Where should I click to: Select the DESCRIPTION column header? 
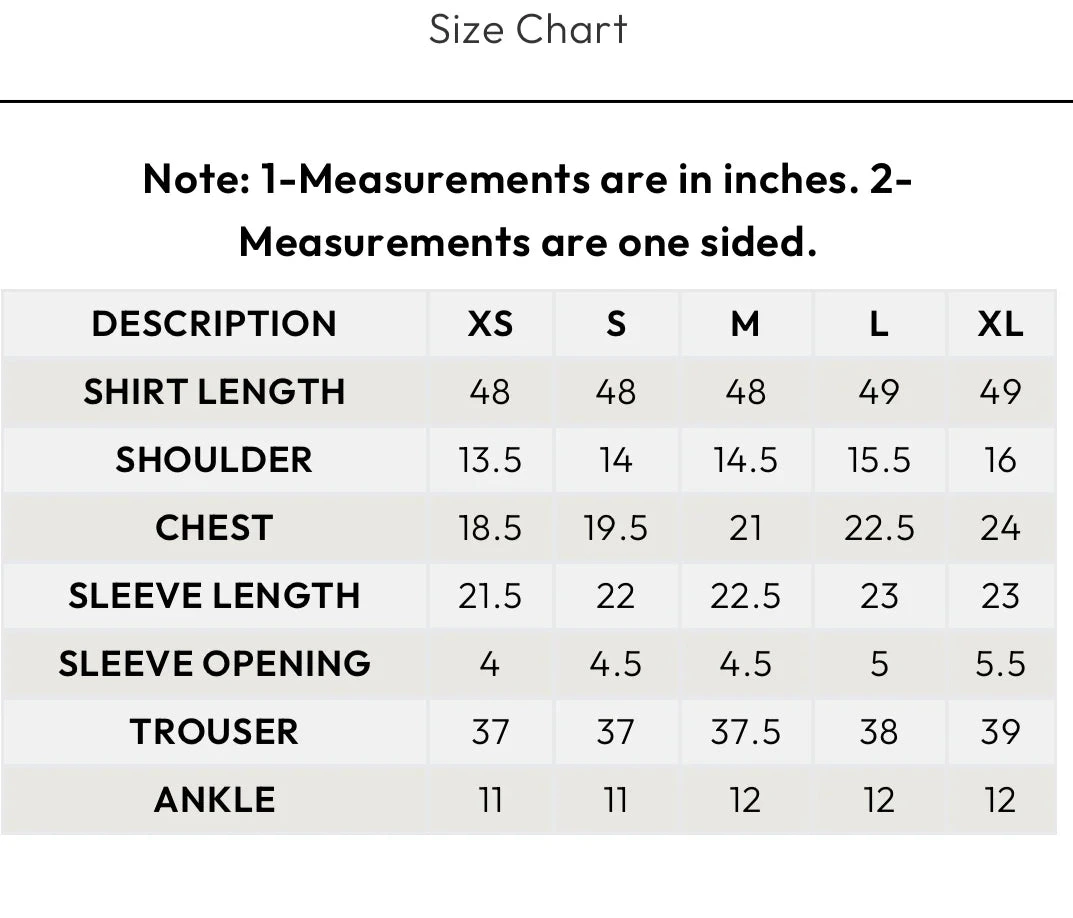(x=214, y=324)
